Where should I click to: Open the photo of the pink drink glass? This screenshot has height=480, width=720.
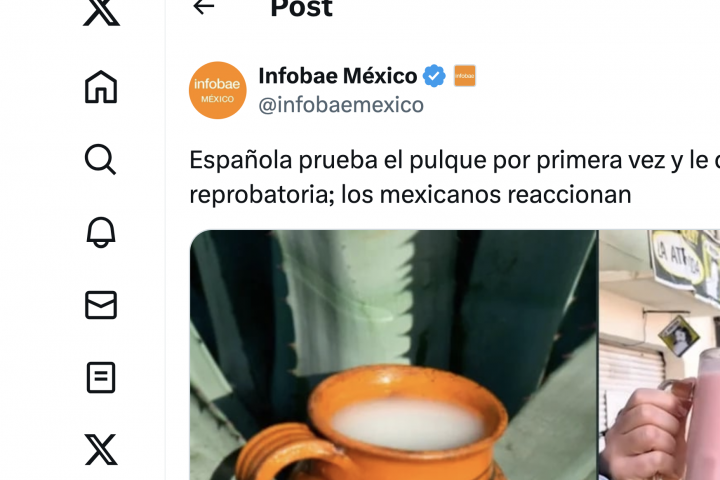659,355
